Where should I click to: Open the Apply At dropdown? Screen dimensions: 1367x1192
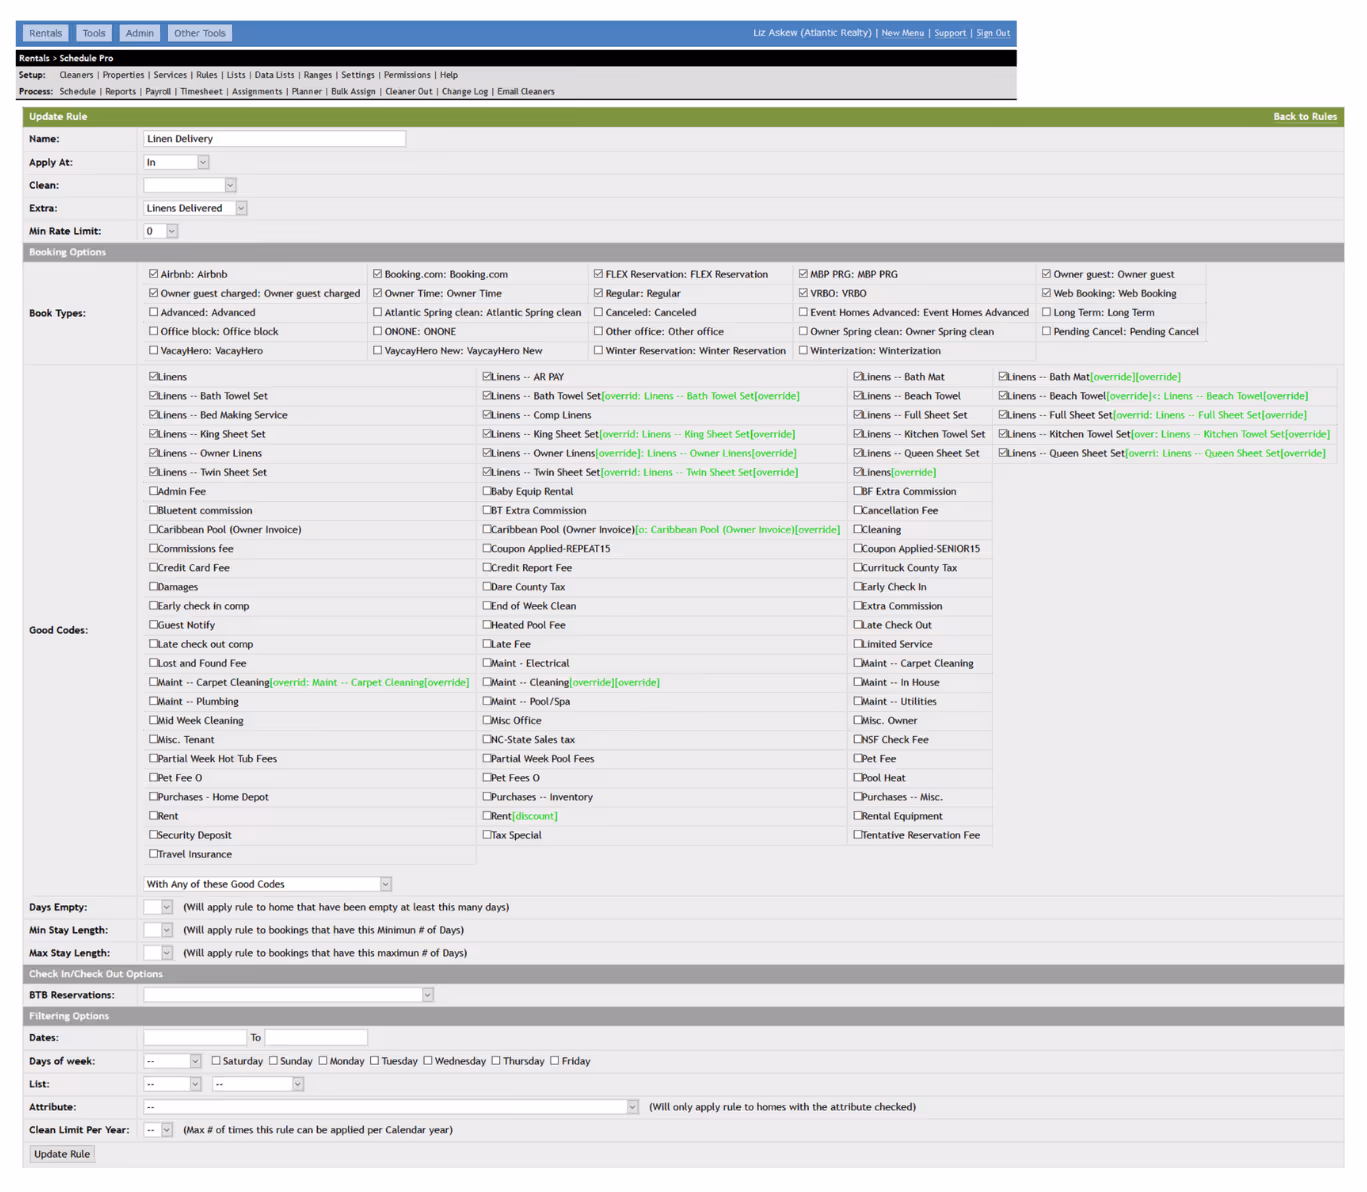[x=176, y=162]
